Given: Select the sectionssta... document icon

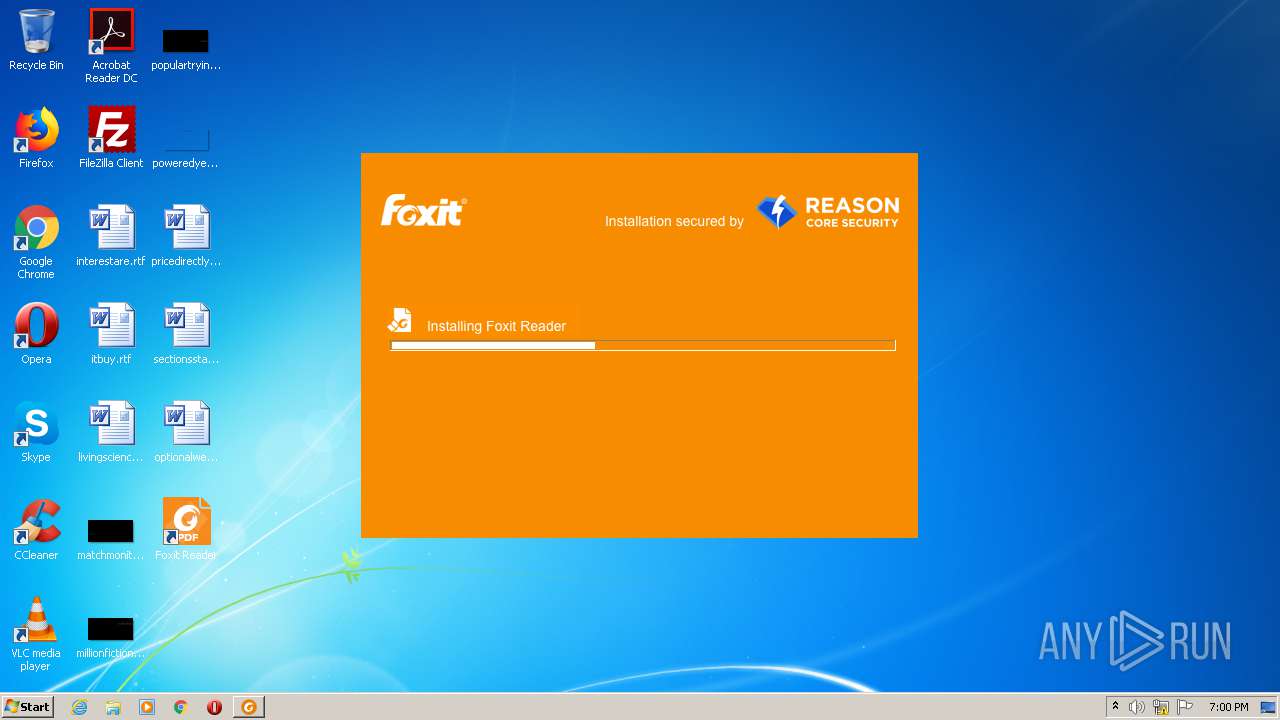Looking at the screenshot, I should tap(186, 334).
